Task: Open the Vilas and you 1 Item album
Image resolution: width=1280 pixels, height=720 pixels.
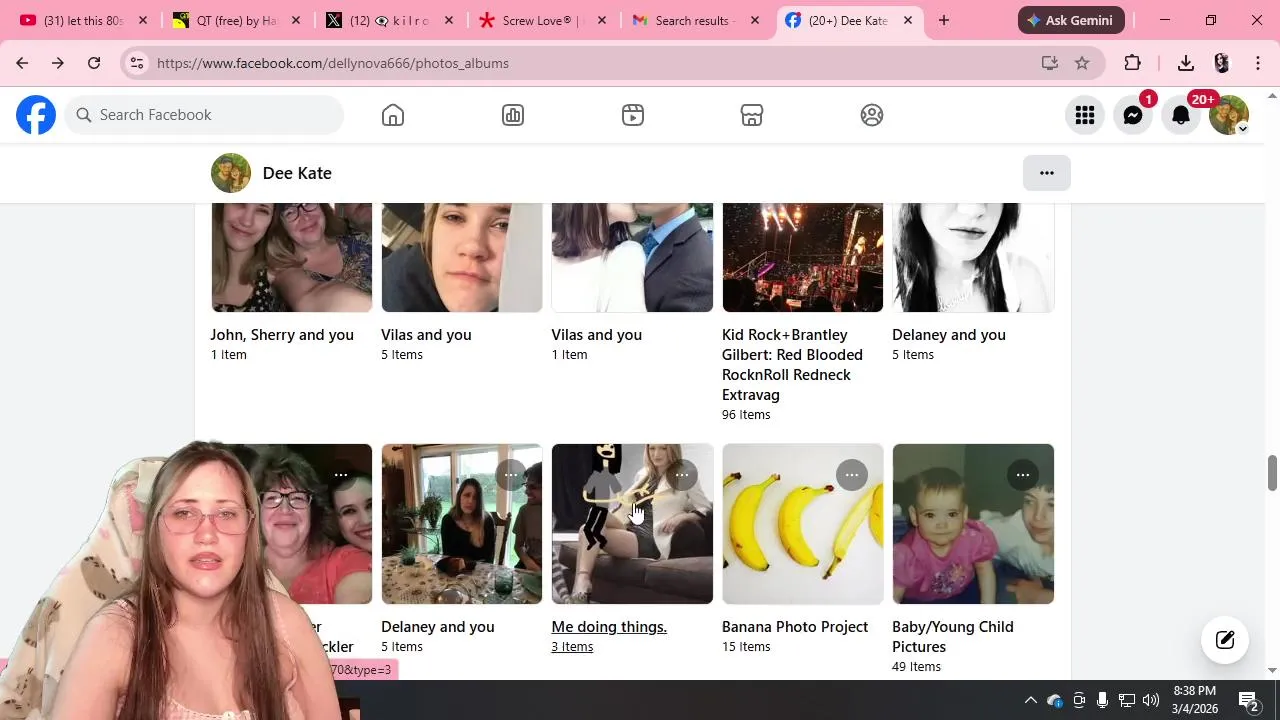Action: tap(596, 335)
